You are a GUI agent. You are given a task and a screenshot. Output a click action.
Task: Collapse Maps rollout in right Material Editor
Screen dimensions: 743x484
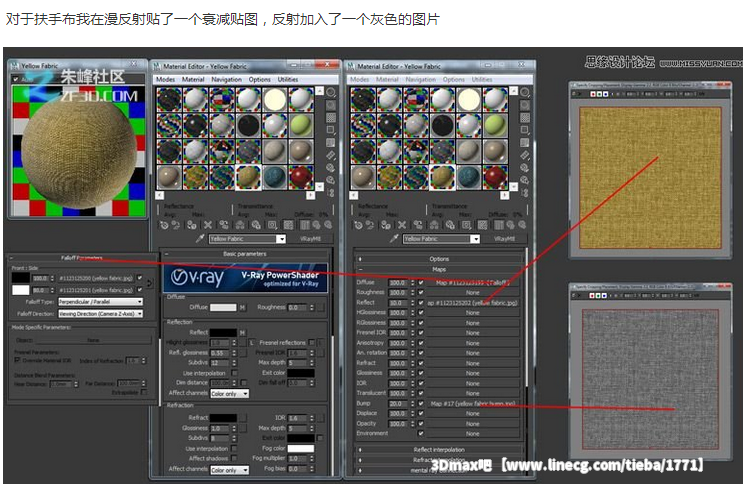click(439, 269)
